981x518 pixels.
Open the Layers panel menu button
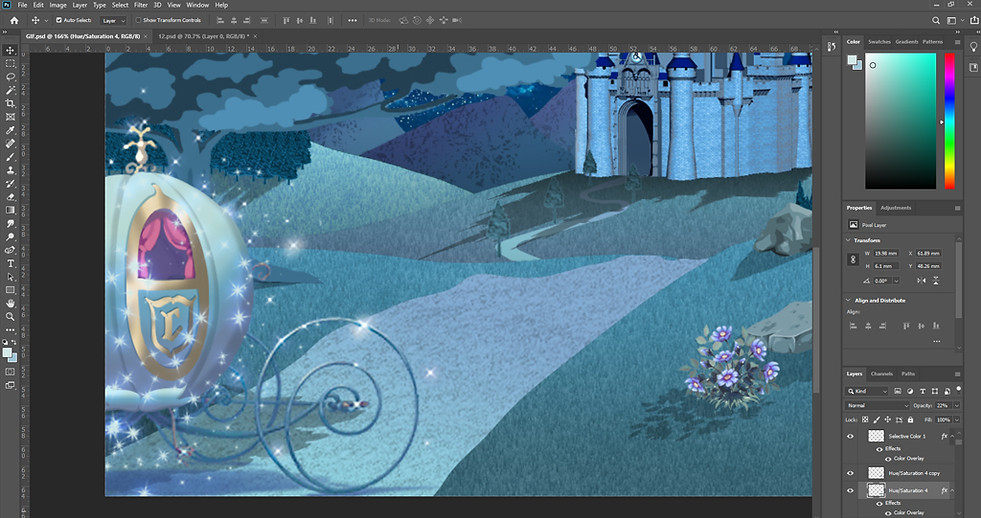(x=957, y=374)
